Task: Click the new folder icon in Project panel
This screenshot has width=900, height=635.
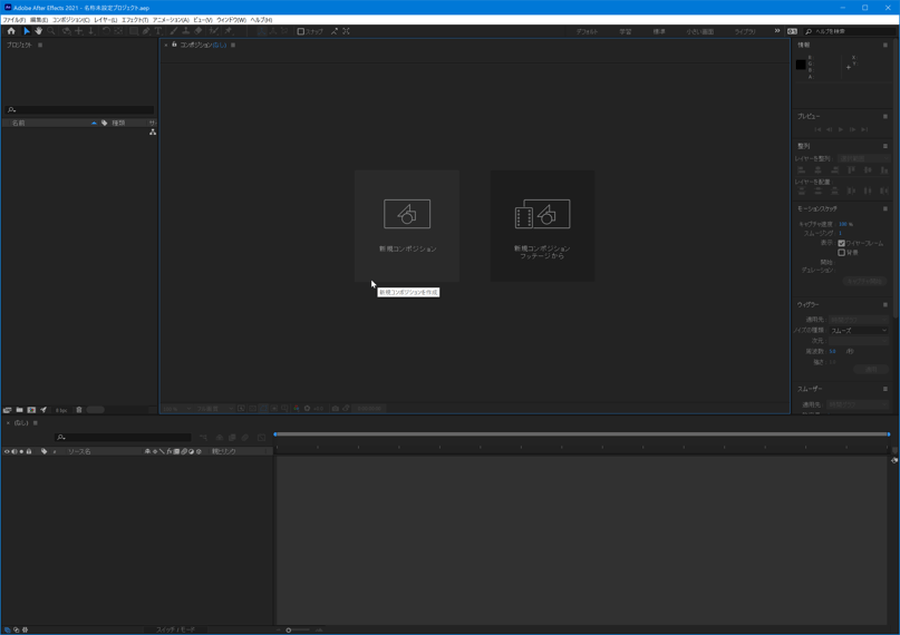Action: (x=19, y=409)
